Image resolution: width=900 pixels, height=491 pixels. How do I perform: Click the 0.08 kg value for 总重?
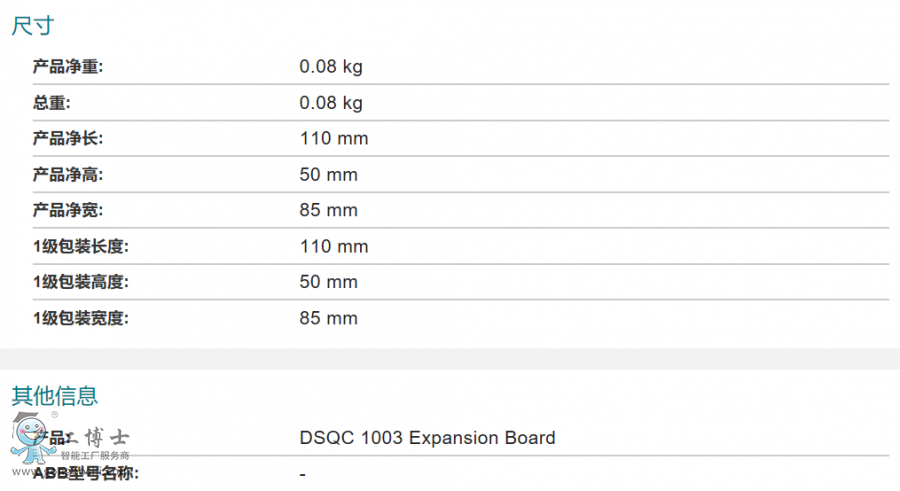(x=331, y=103)
